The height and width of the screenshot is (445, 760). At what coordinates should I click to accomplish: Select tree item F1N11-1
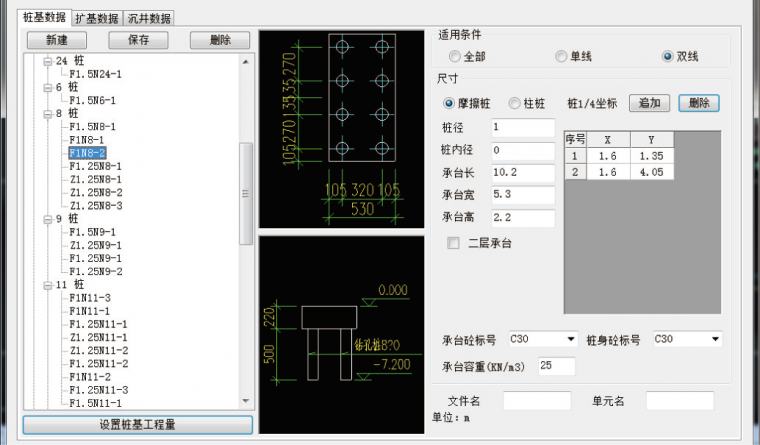[90, 311]
